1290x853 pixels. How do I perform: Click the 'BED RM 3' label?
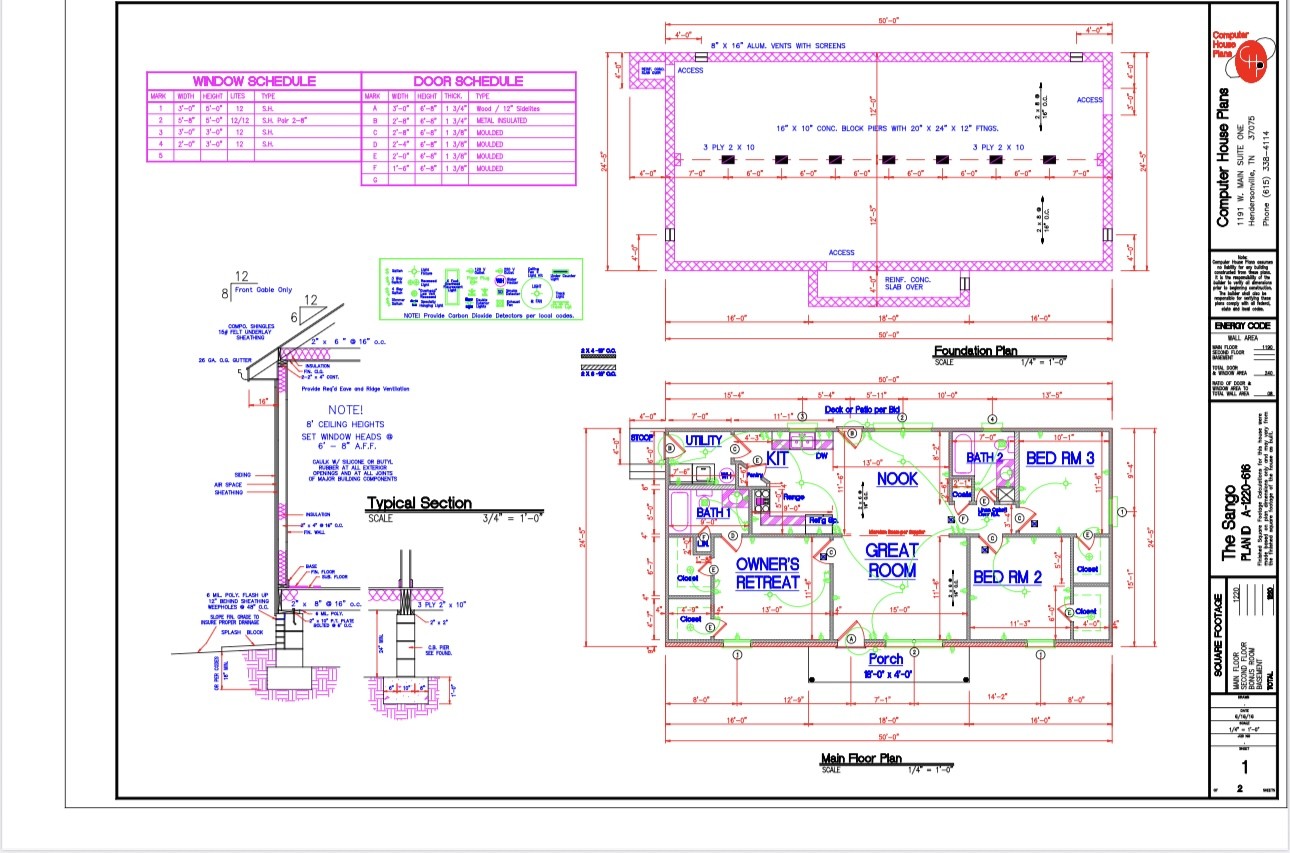1060,457
